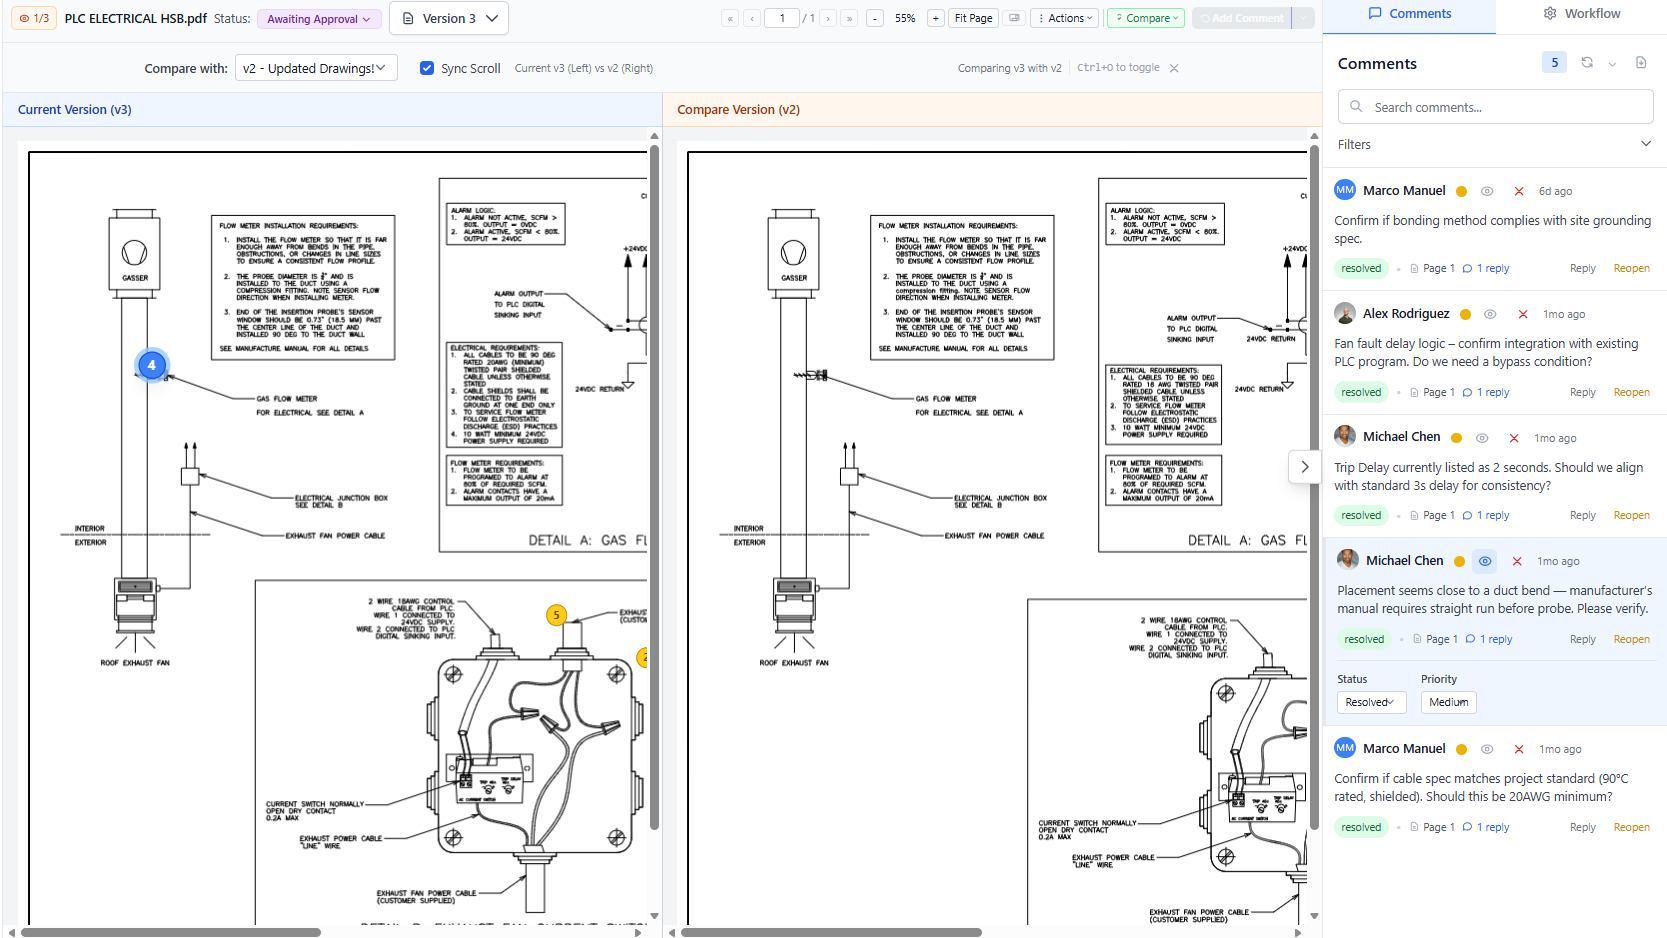Reopen Michael Chen's Trip Delay comment

coord(1631,515)
